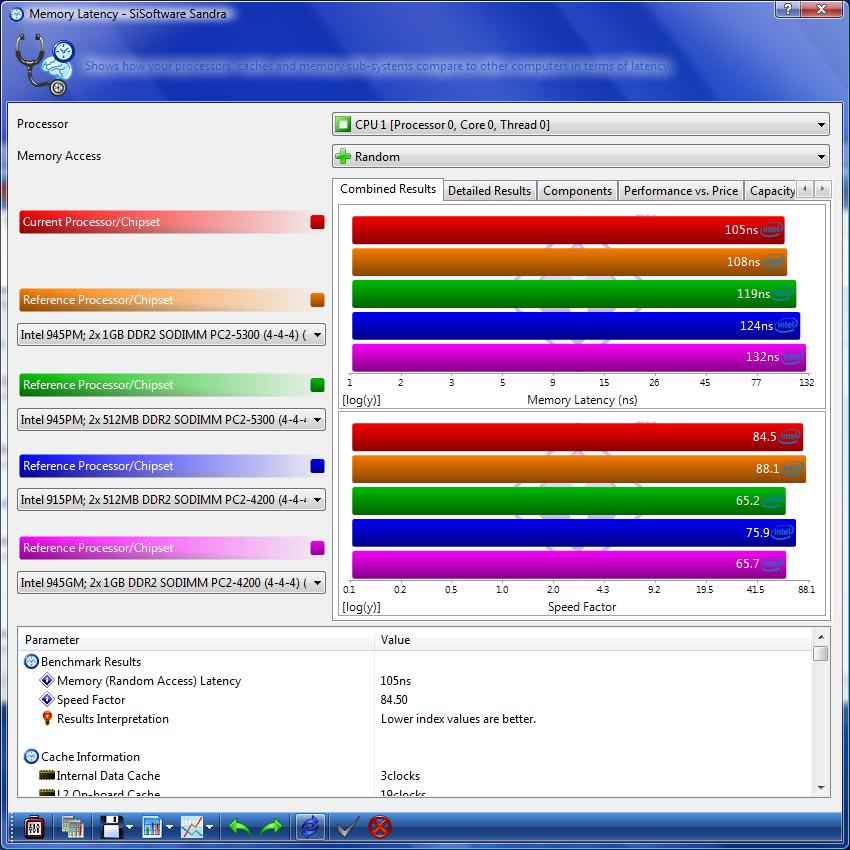Click the bar chart report icon
The width and height of the screenshot is (850, 850).
pos(152,827)
